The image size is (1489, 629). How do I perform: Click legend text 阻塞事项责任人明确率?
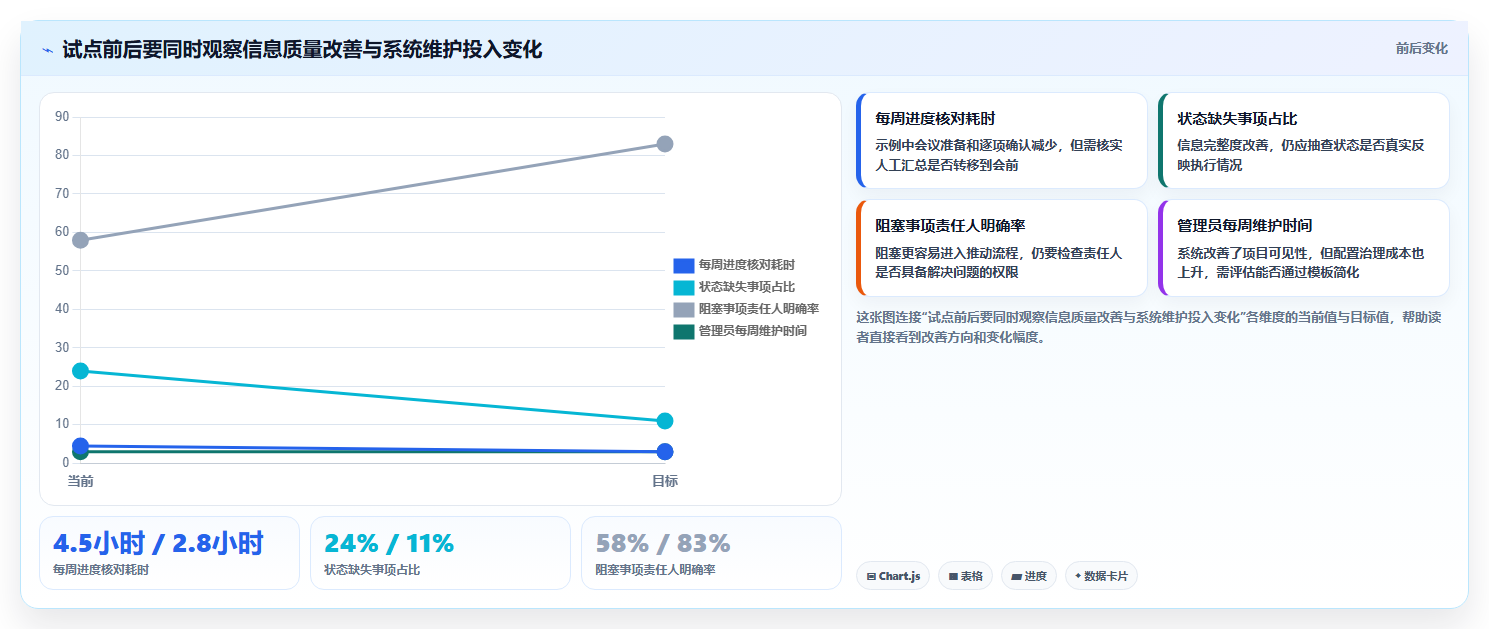pos(759,309)
